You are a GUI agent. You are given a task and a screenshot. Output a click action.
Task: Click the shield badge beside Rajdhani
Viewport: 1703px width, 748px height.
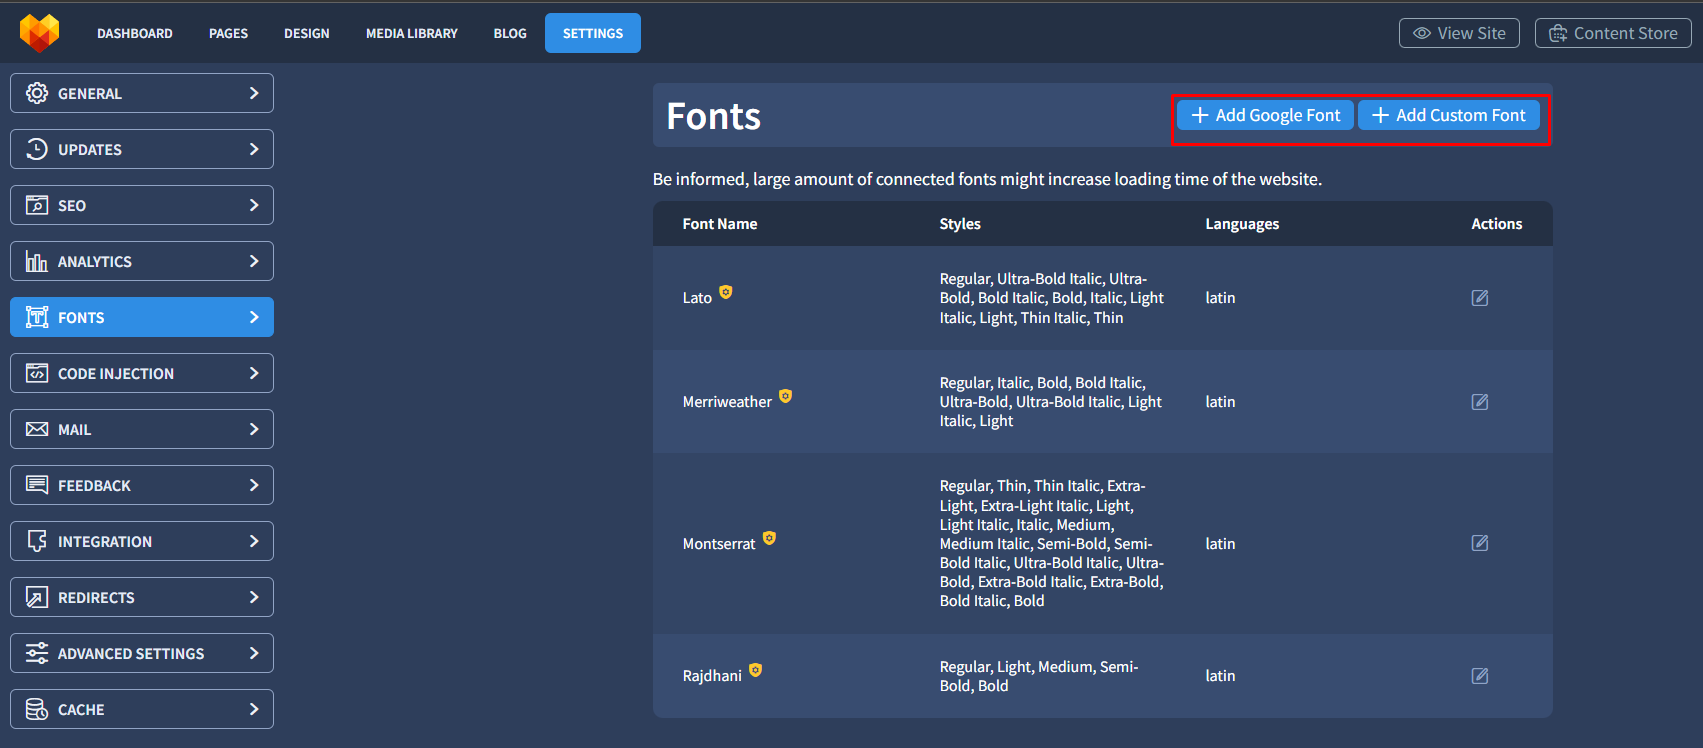756,670
